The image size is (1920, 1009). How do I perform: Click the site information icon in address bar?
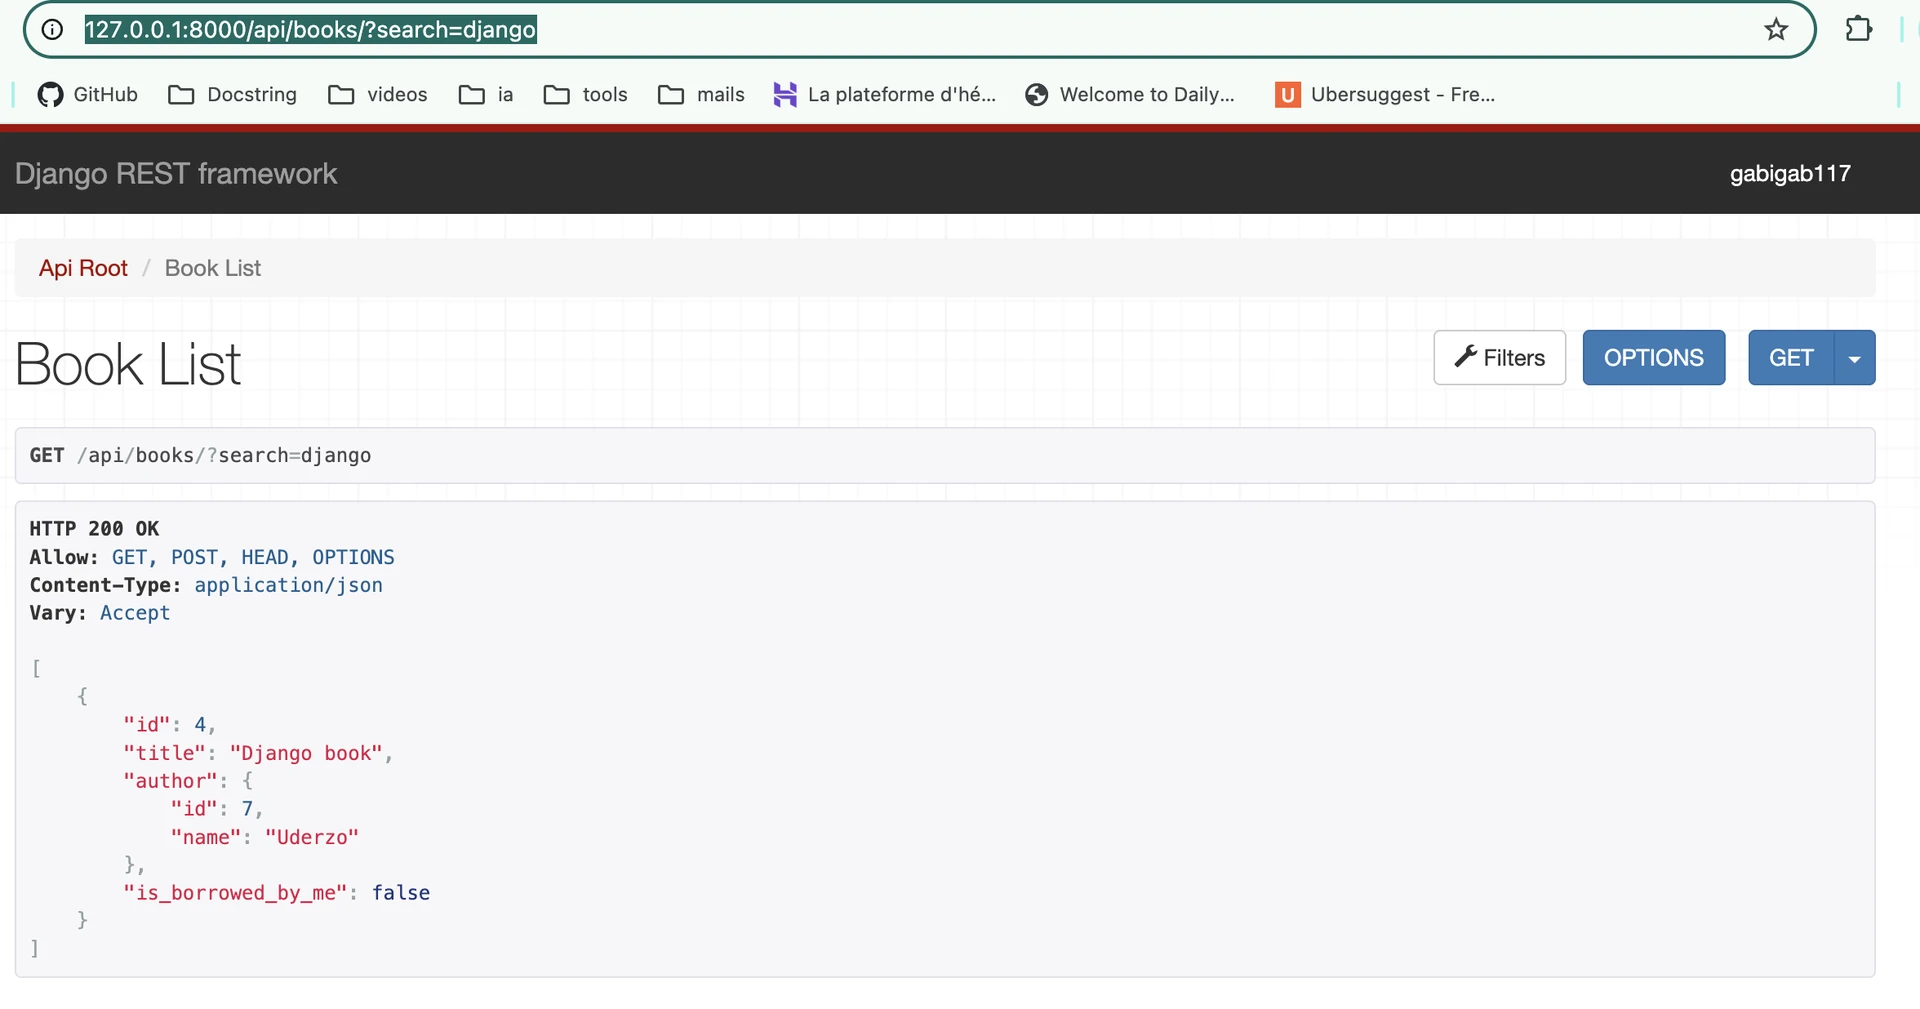pyautogui.click(x=52, y=30)
